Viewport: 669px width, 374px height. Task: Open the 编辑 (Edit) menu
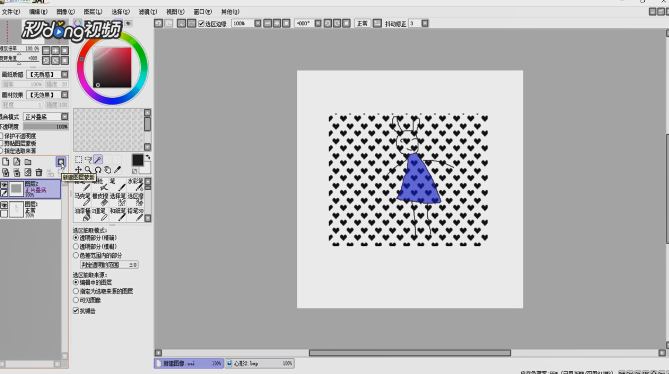(38, 12)
